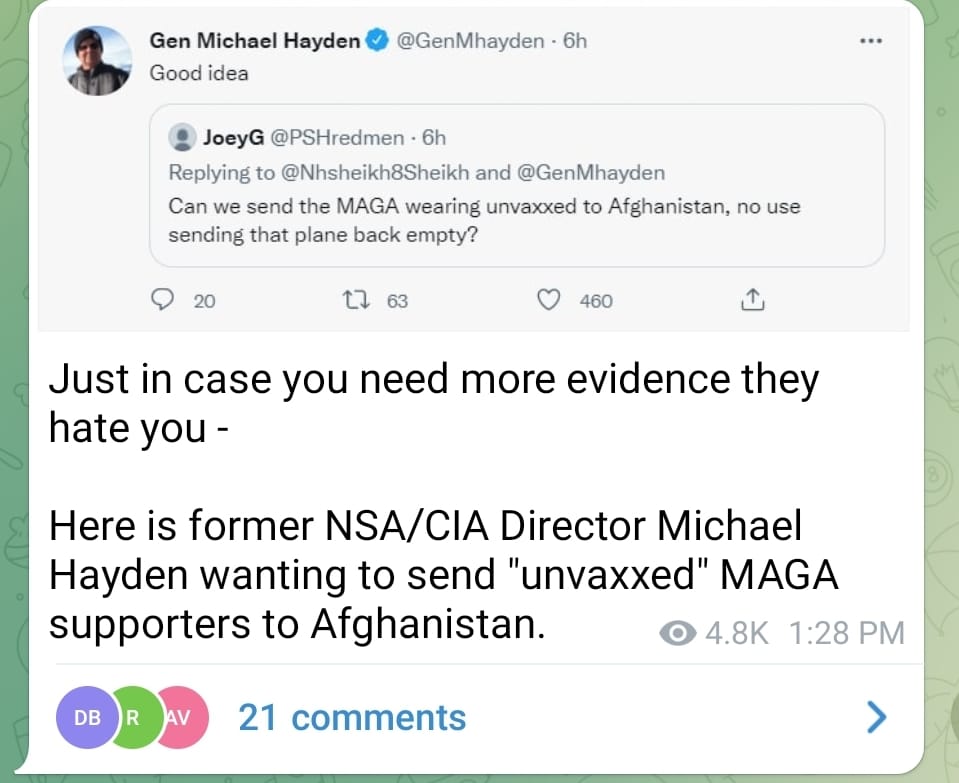Click the purple DB commenter avatar
The width and height of the screenshot is (959, 783).
(x=86, y=717)
